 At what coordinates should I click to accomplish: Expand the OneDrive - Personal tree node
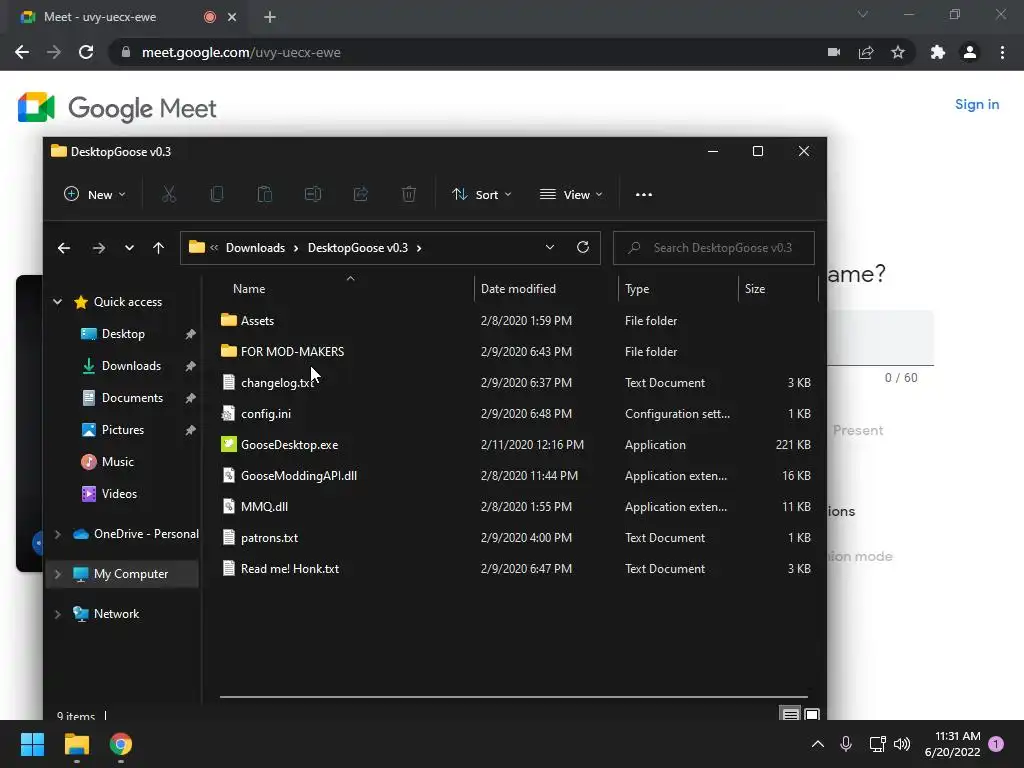coord(57,534)
